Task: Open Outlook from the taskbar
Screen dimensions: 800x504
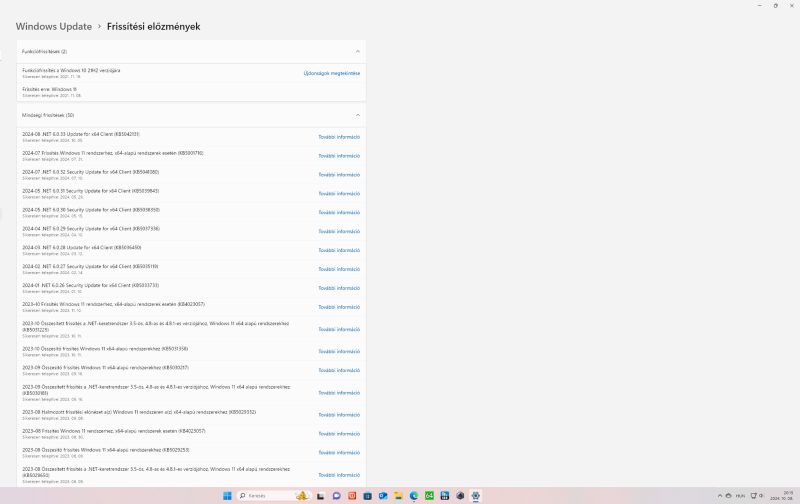Action: (383, 496)
